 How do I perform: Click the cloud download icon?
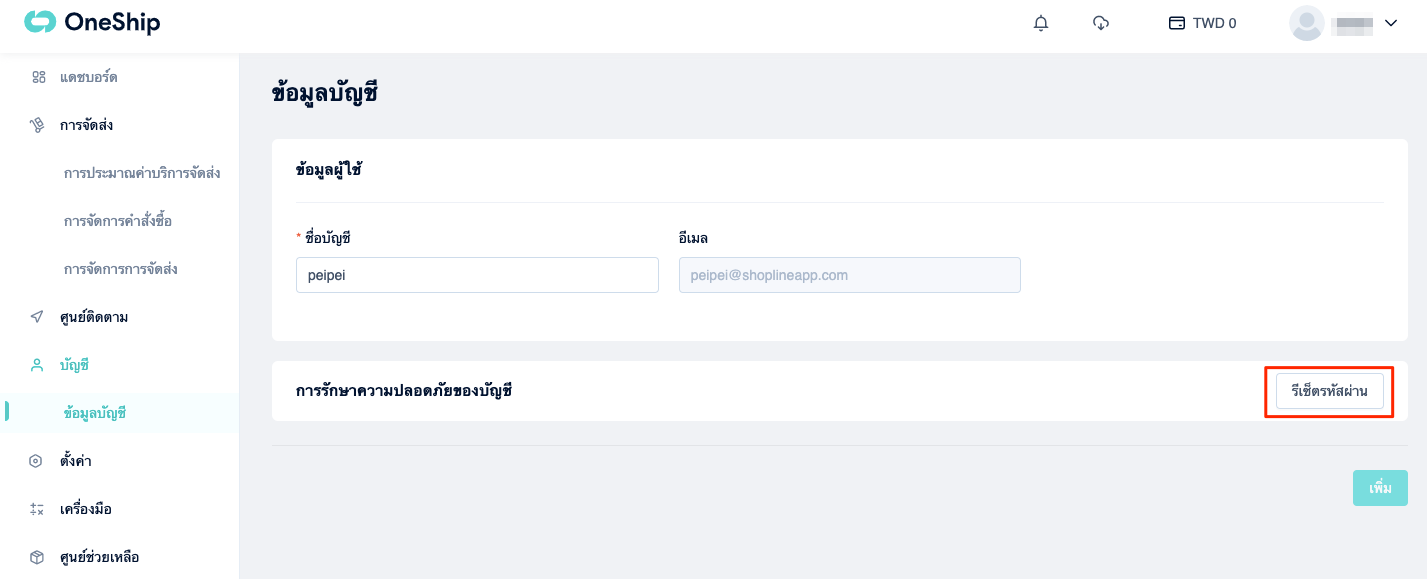pos(1101,23)
